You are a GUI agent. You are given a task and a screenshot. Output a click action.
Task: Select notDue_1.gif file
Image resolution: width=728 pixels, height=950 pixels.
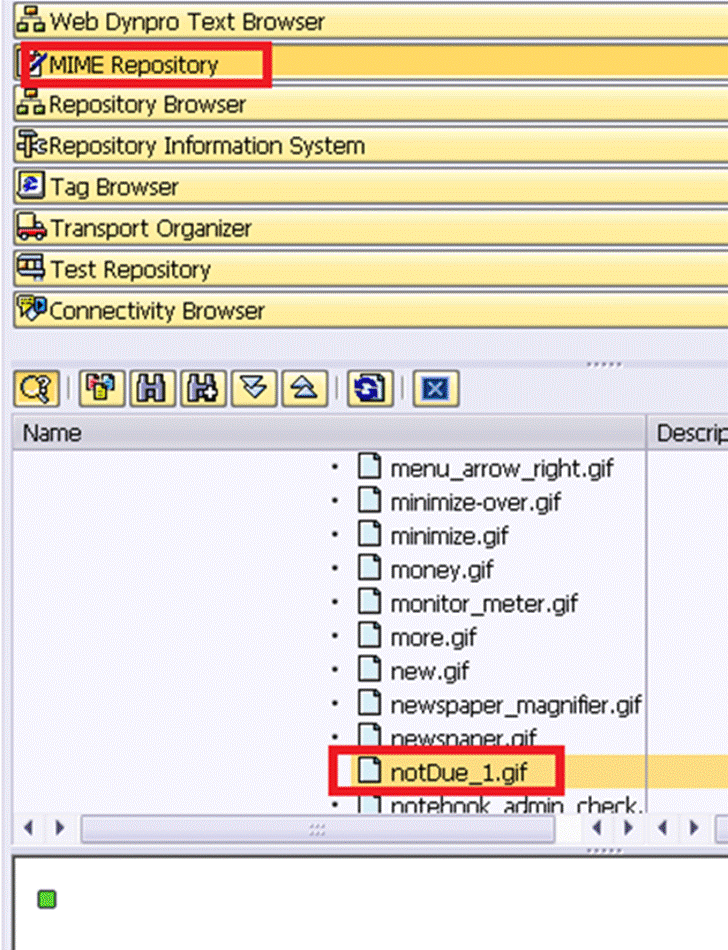pyautogui.click(x=458, y=772)
